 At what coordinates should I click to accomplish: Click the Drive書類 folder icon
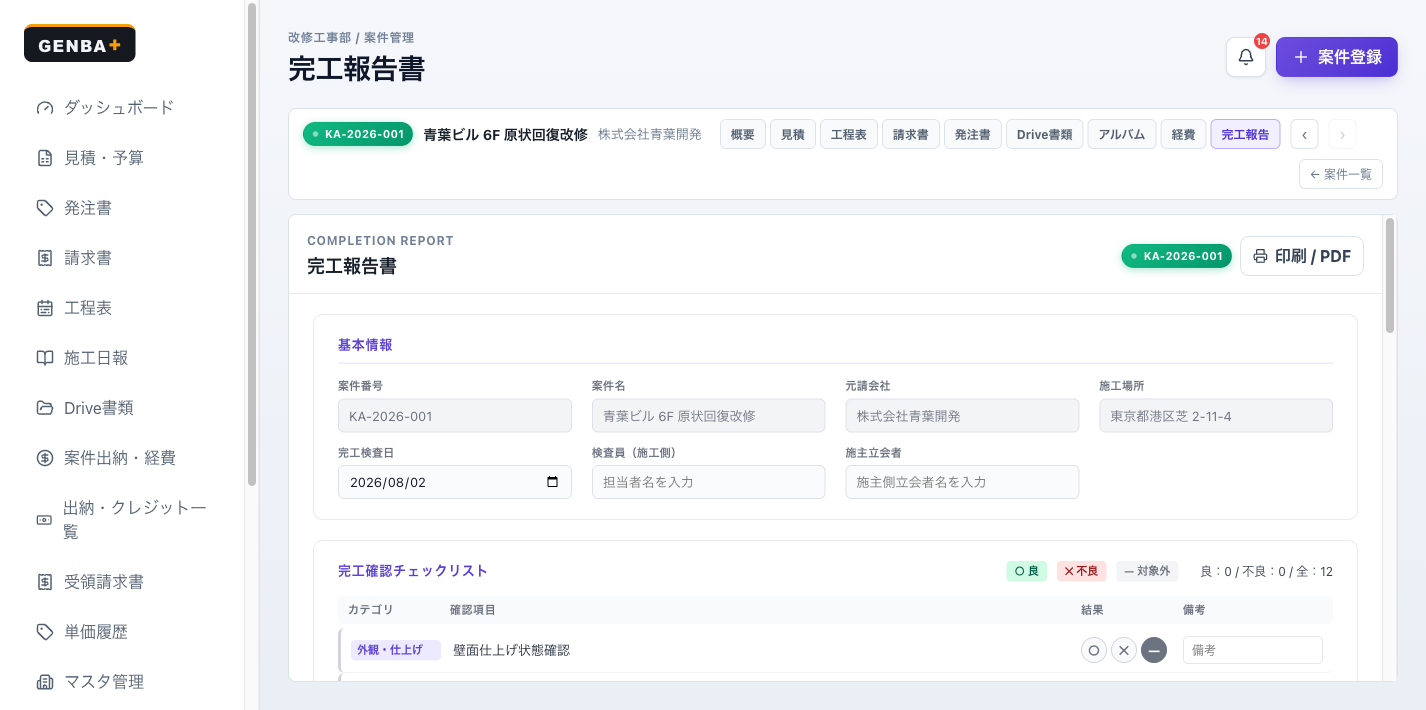click(x=44, y=408)
